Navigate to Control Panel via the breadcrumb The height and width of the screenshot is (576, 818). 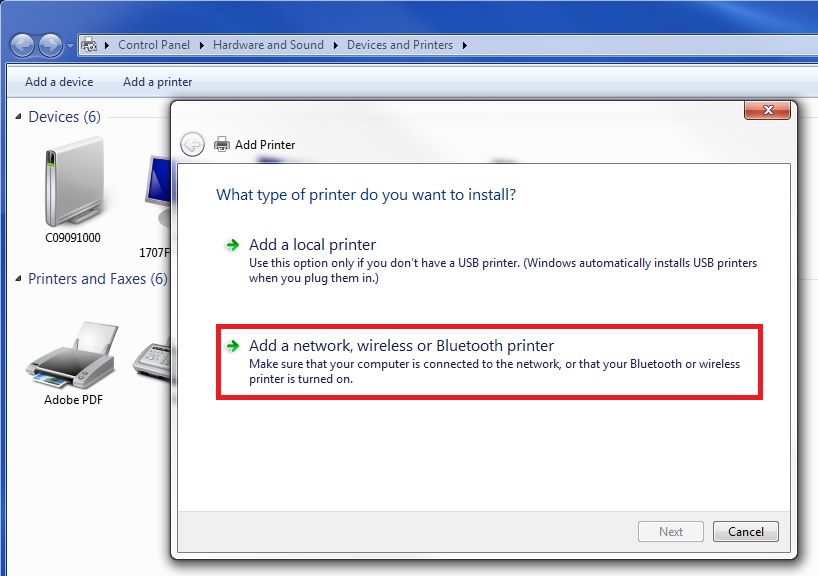(154, 45)
